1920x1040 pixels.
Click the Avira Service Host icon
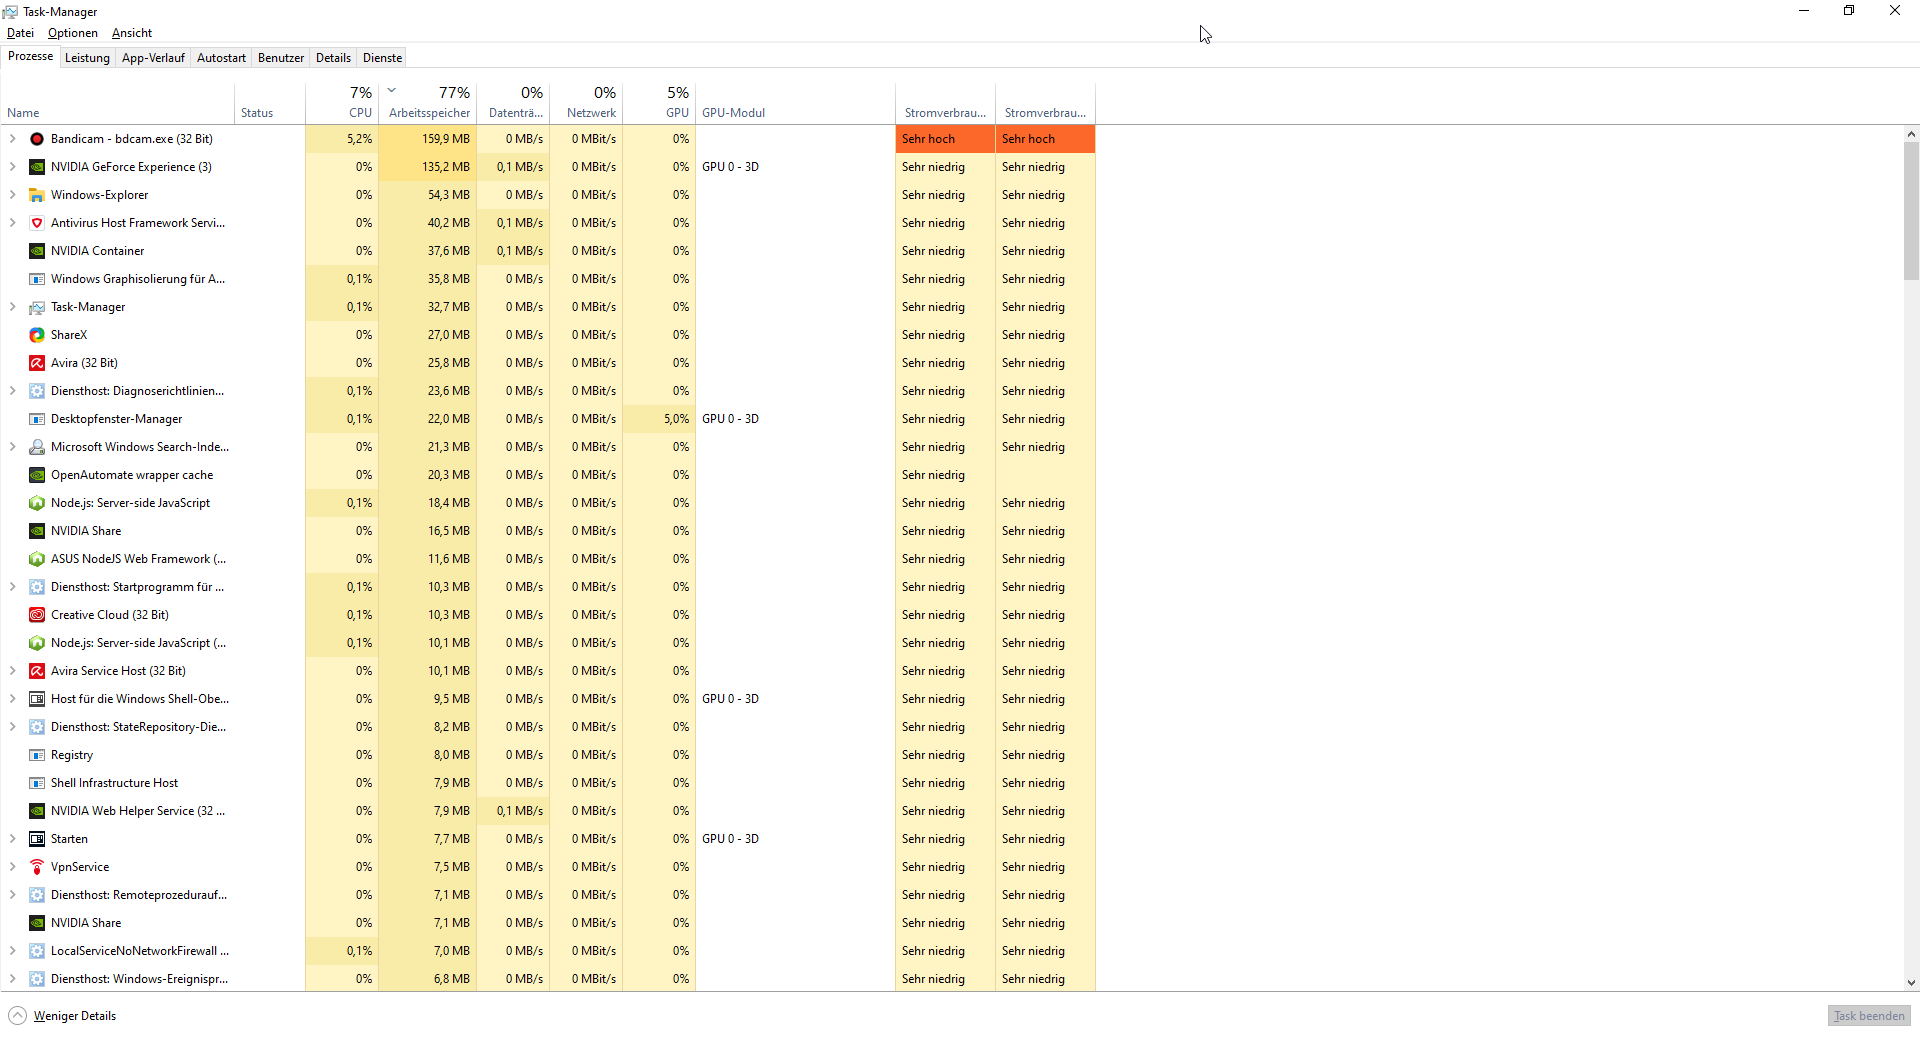pos(37,671)
